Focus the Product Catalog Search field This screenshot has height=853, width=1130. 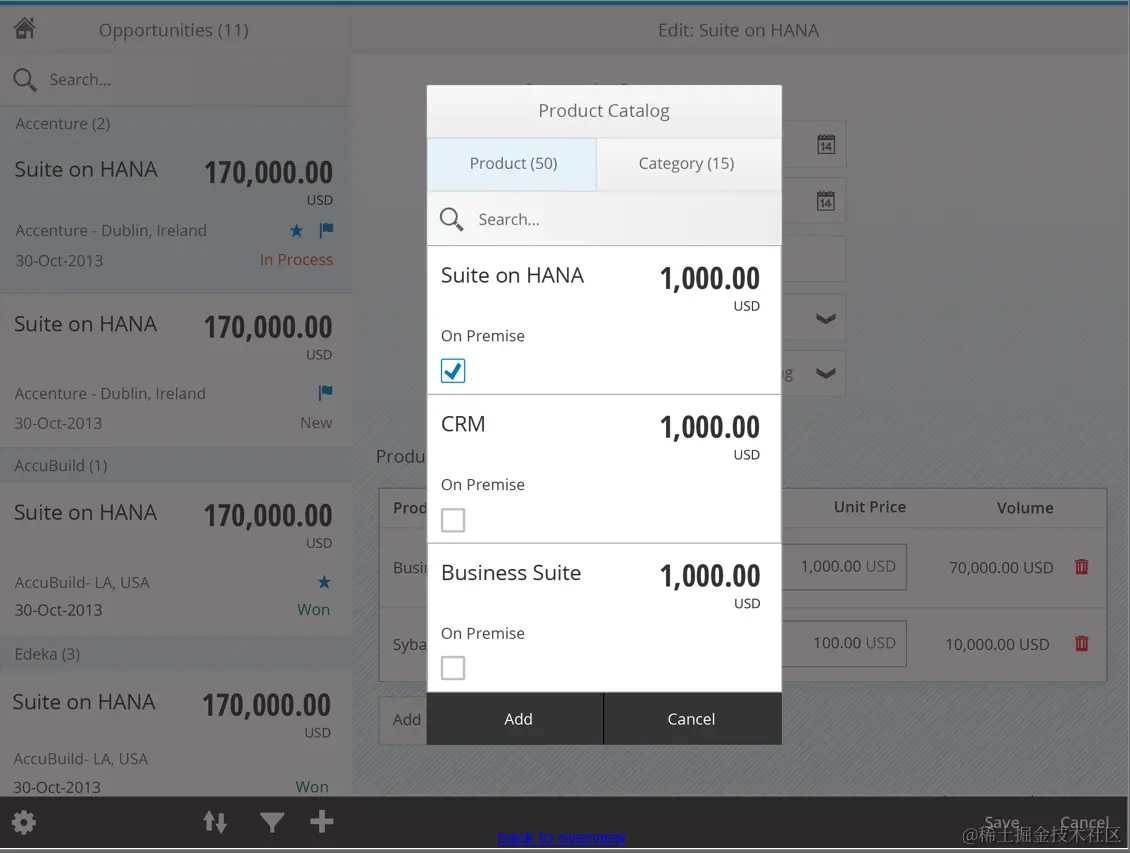pos(605,219)
